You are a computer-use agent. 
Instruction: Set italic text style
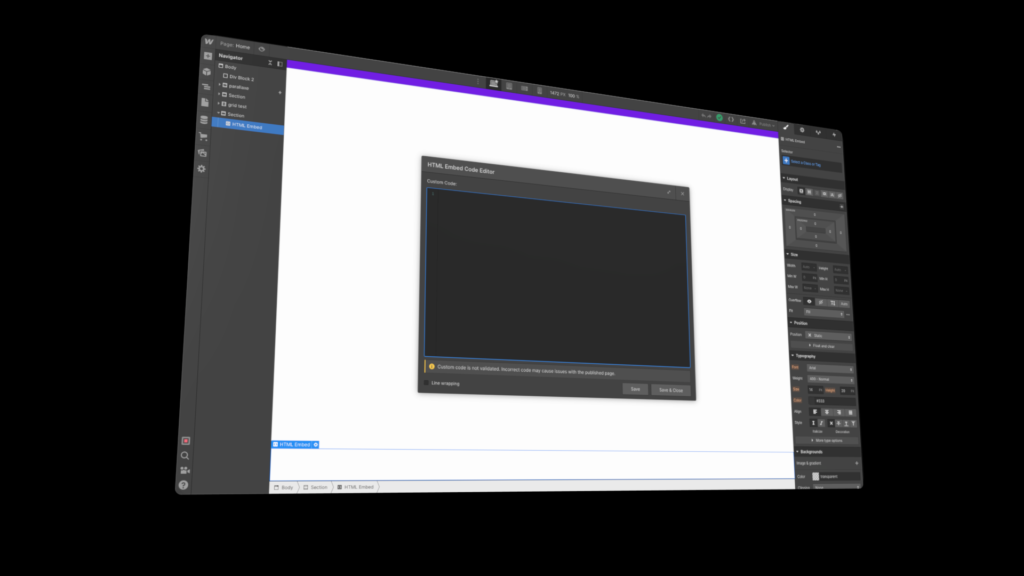point(822,423)
